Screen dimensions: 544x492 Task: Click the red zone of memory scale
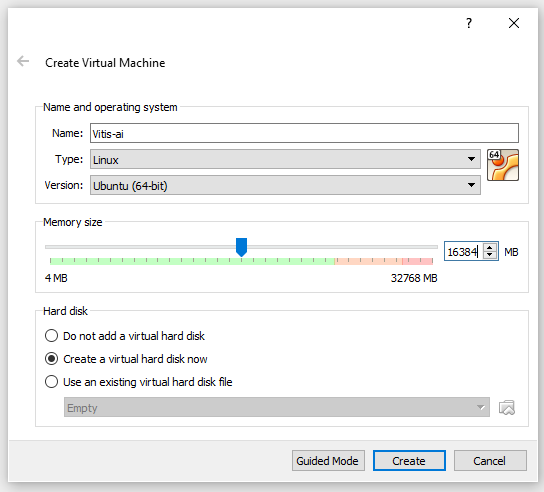417,261
